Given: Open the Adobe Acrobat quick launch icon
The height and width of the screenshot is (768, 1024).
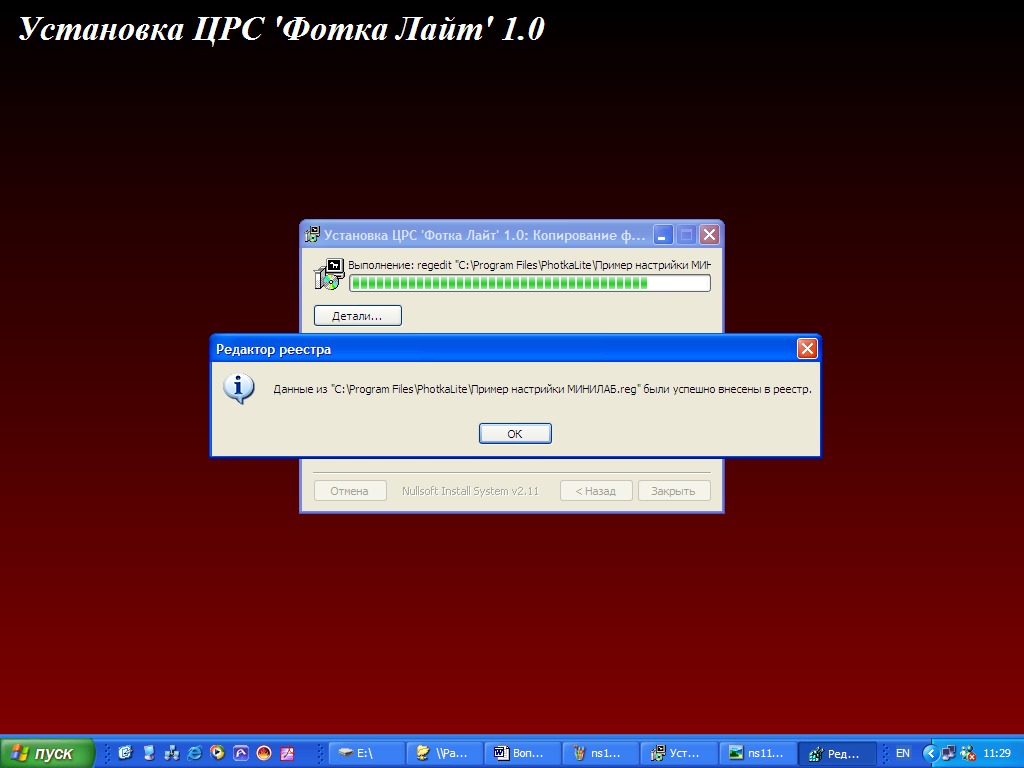Looking at the screenshot, I should tap(287, 753).
